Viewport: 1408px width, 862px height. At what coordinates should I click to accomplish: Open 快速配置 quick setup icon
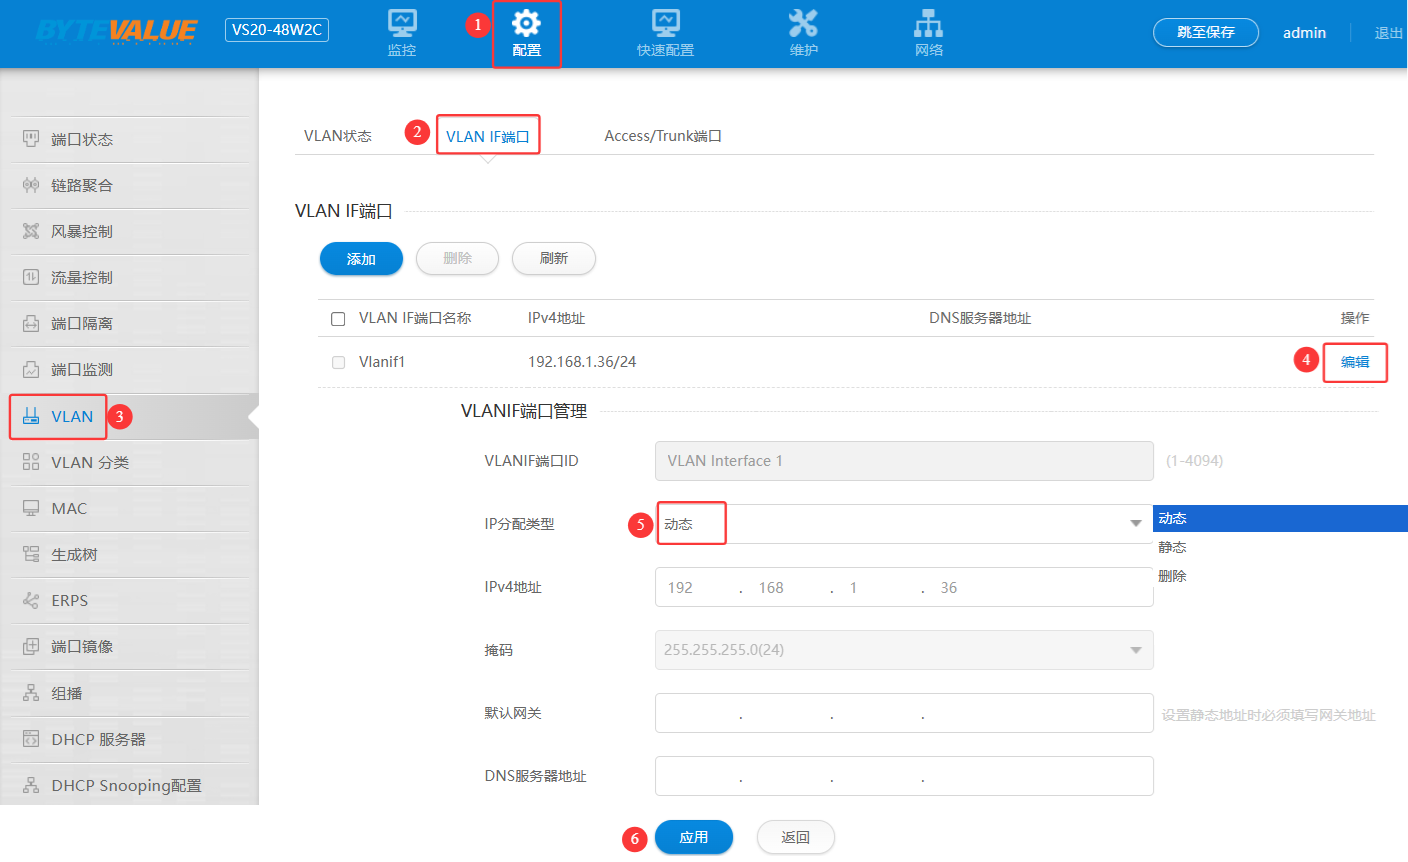[x=665, y=24]
